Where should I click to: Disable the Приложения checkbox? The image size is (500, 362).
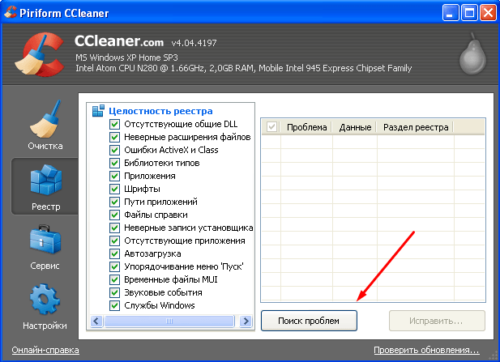click(115, 176)
